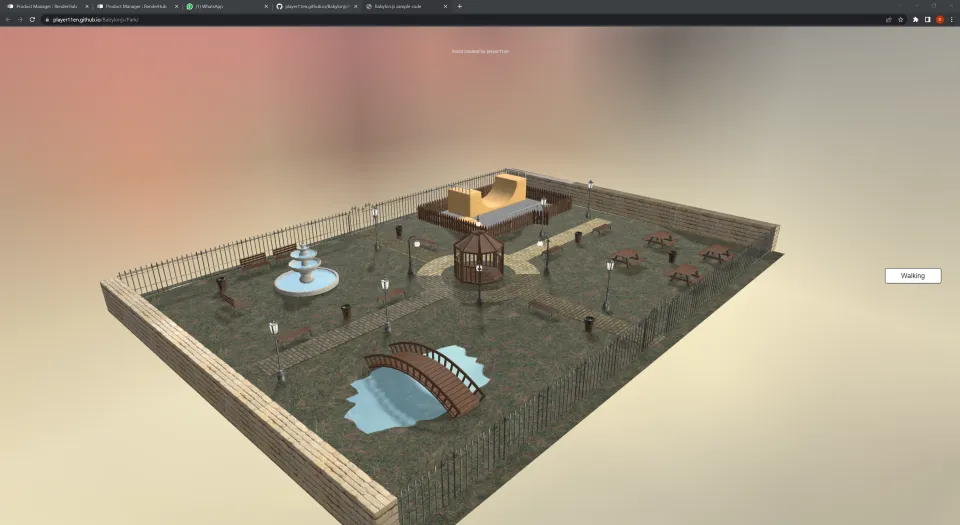Reload the page with the refresh icon
The height and width of the screenshot is (525, 960).
32,19
